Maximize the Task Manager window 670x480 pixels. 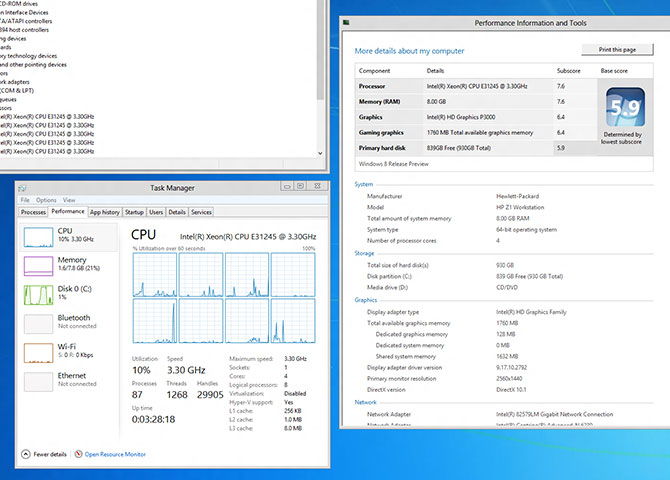(x=301, y=186)
